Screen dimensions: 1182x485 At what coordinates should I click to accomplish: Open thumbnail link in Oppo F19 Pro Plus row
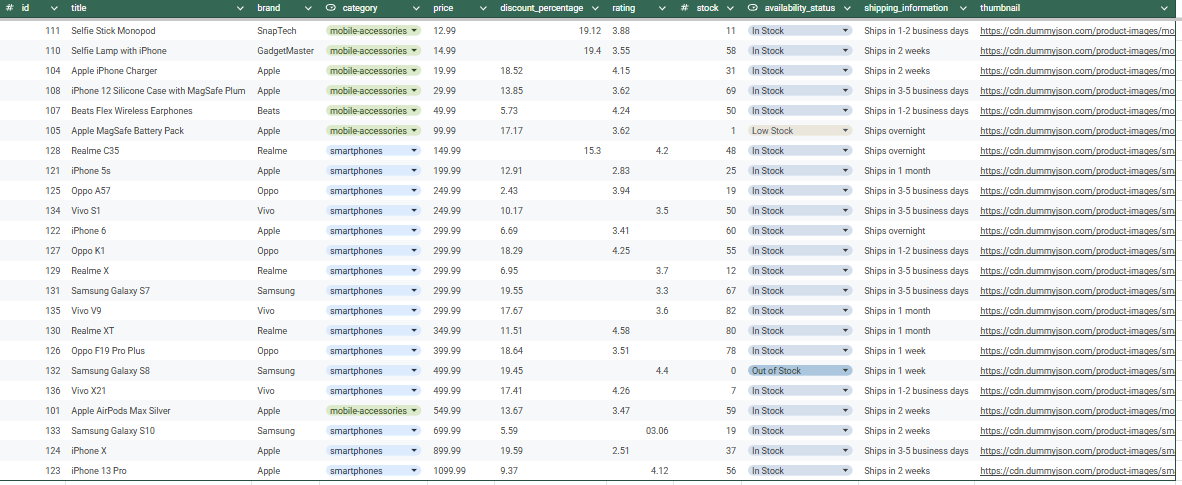pos(1077,351)
